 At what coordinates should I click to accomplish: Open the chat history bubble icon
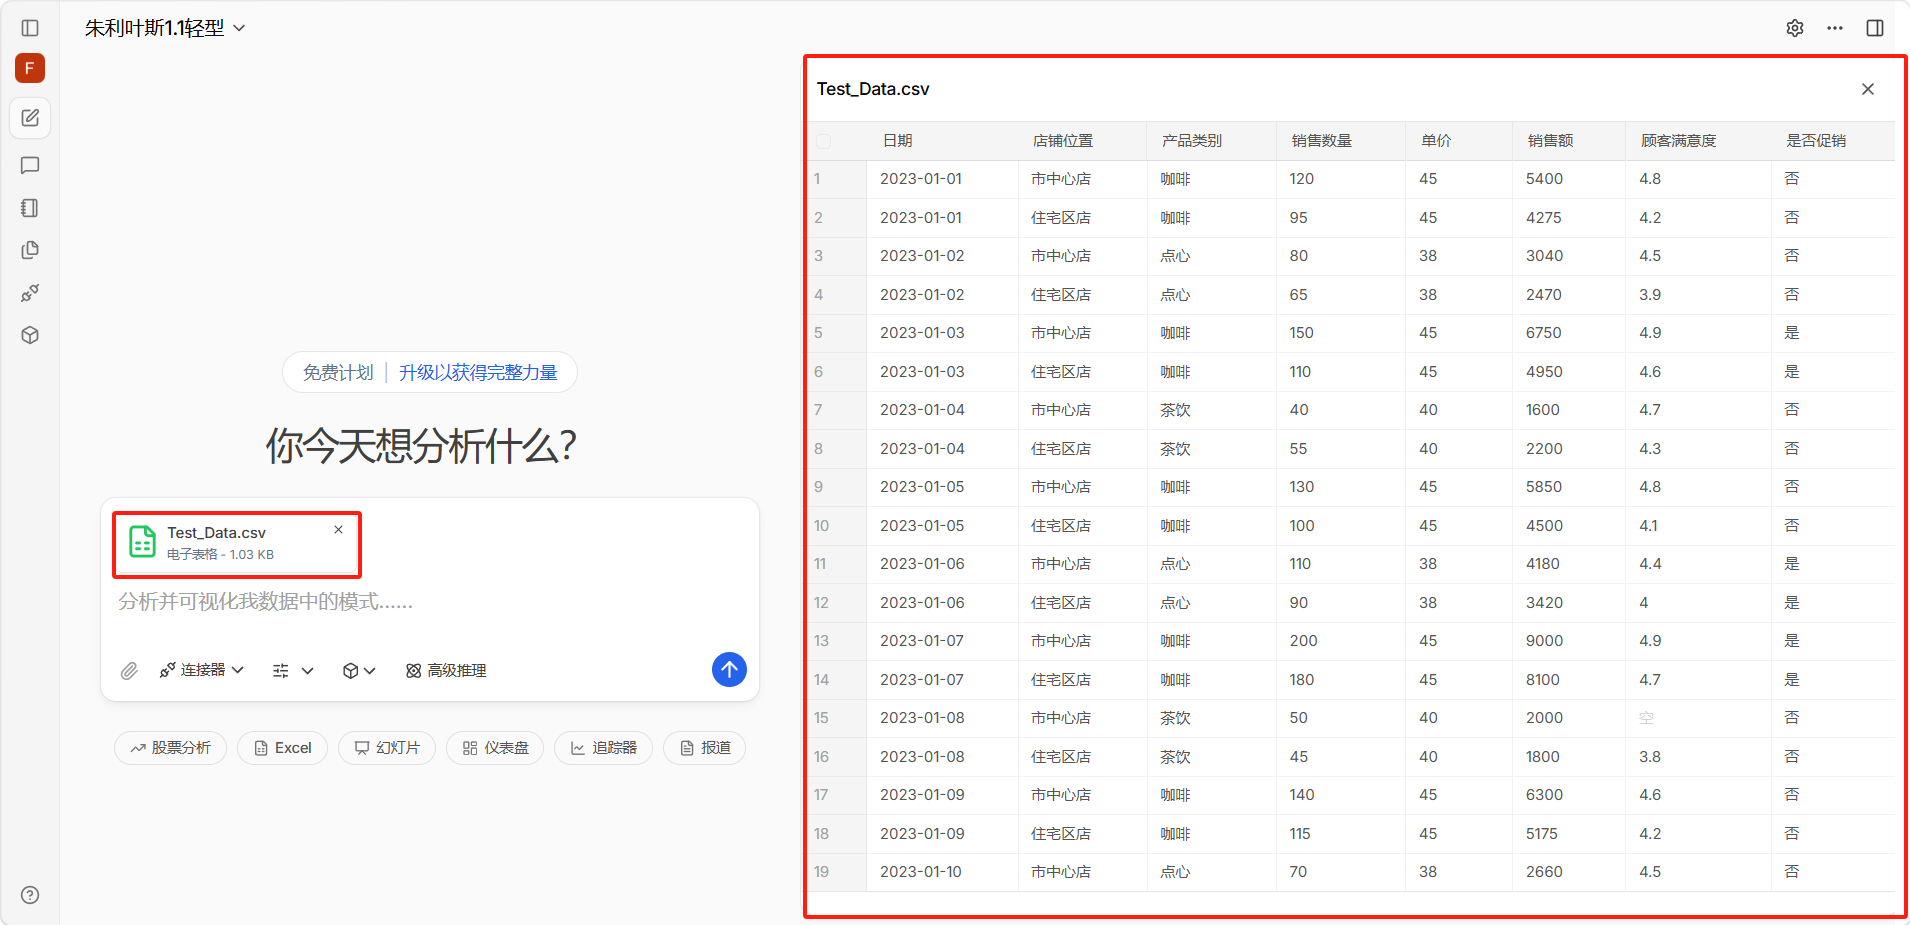[x=30, y=165]
